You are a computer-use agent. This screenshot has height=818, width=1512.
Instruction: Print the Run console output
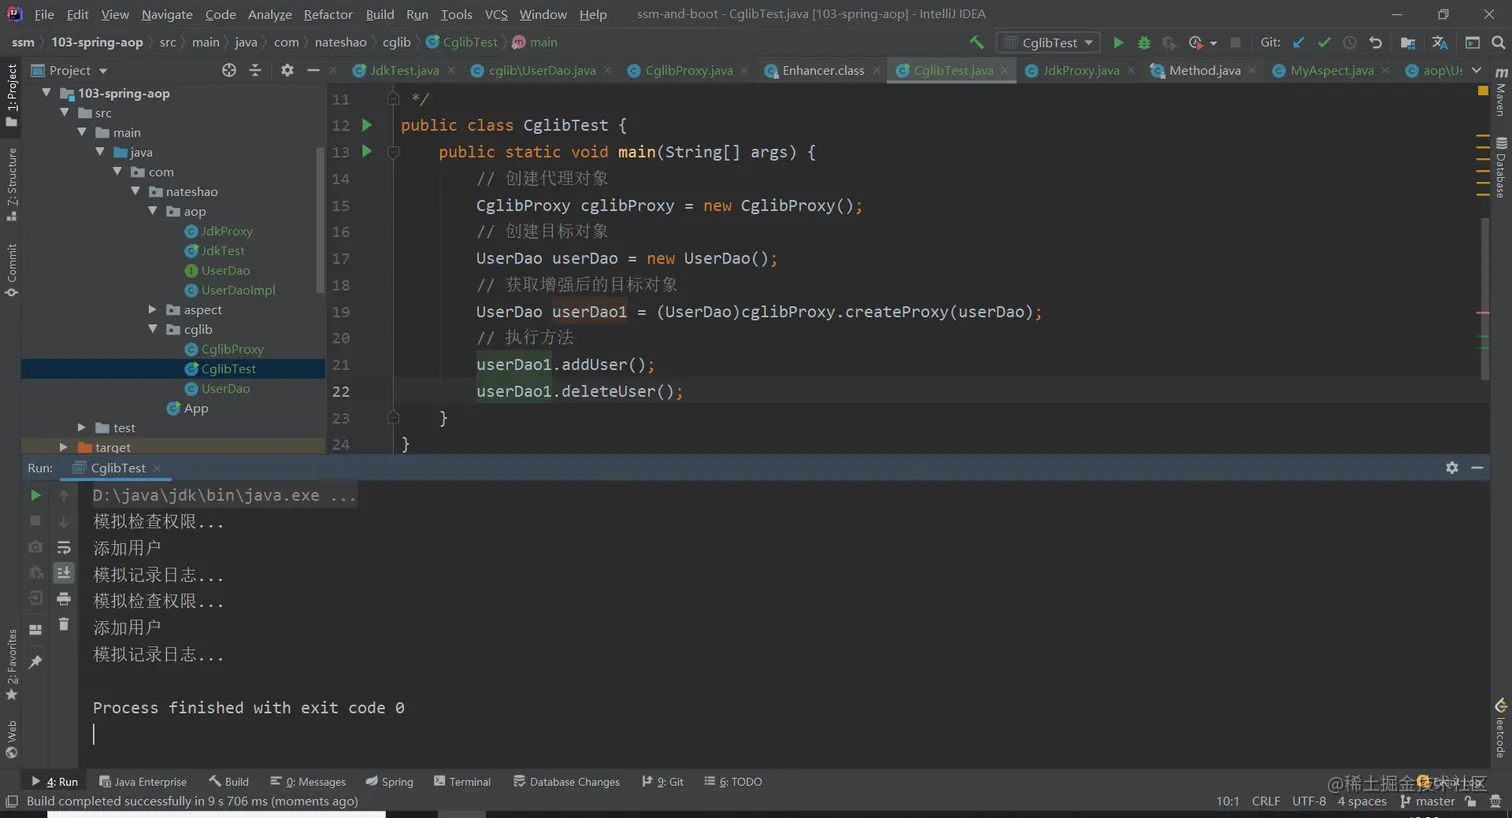coord(63,598)
